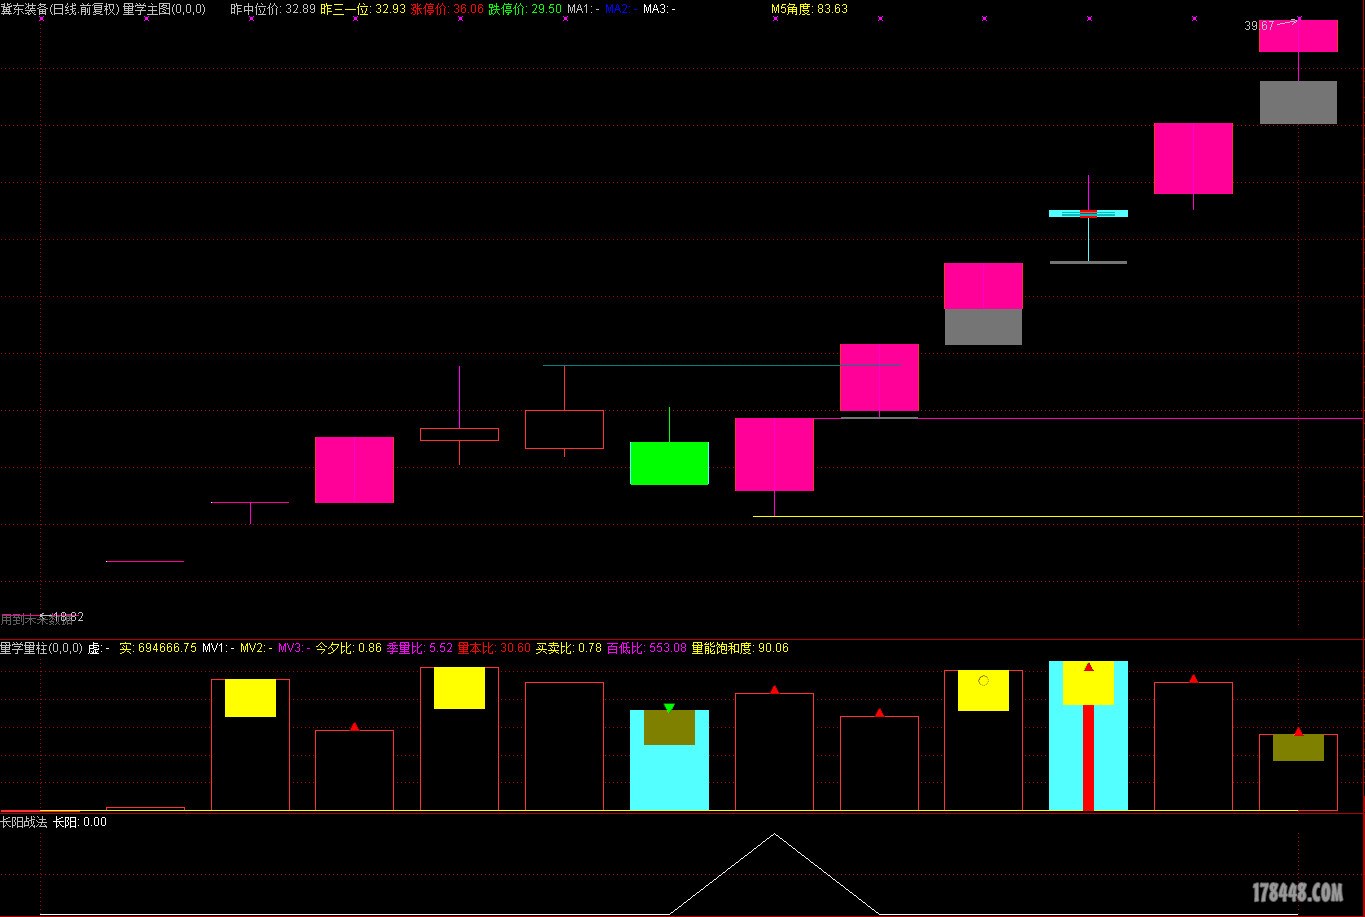This screenshot has width=1365, height=917.
Task: Click the green 跌停价: 29.50 readout
Action: (x=525, y=9)
